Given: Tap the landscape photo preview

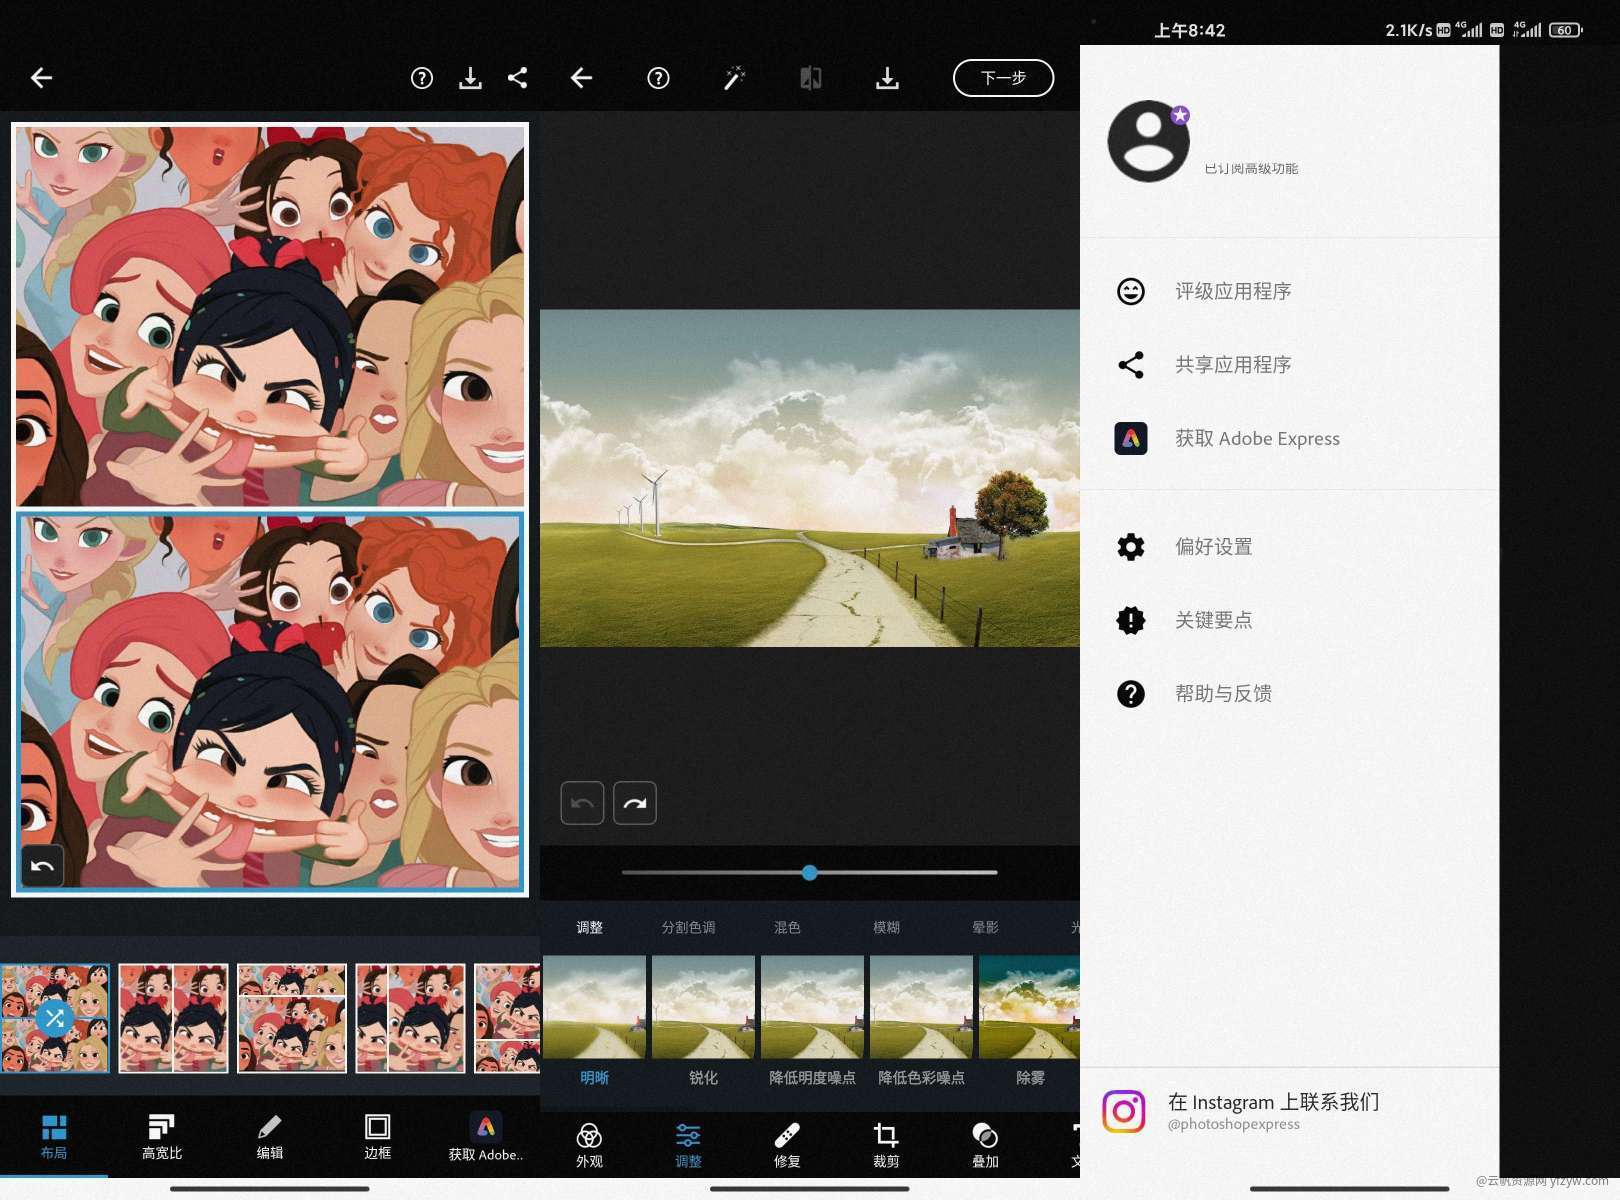Looking at the screenshot, I should point(810,478).
